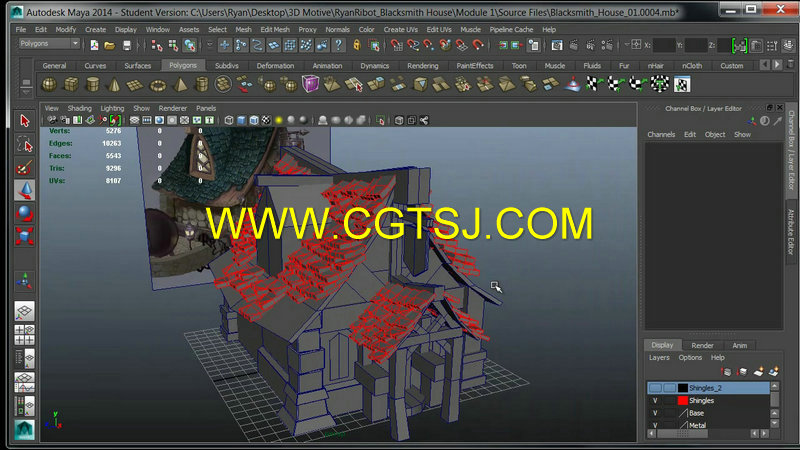The width and height of the screenshot is (800, 450).
Task: Toggle visibility of Shingles layer
Action: (x=655, y=401)
